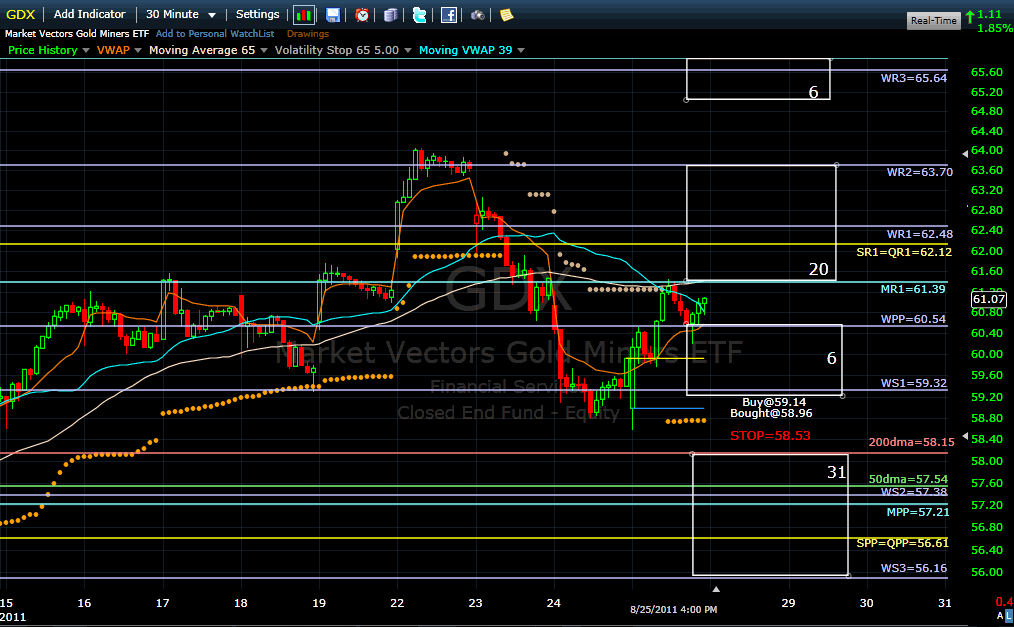Viewport: 1014px width, 627px height.
Task: Open the 30 Minute timeframe dropdown
Action: coord(180,14)
